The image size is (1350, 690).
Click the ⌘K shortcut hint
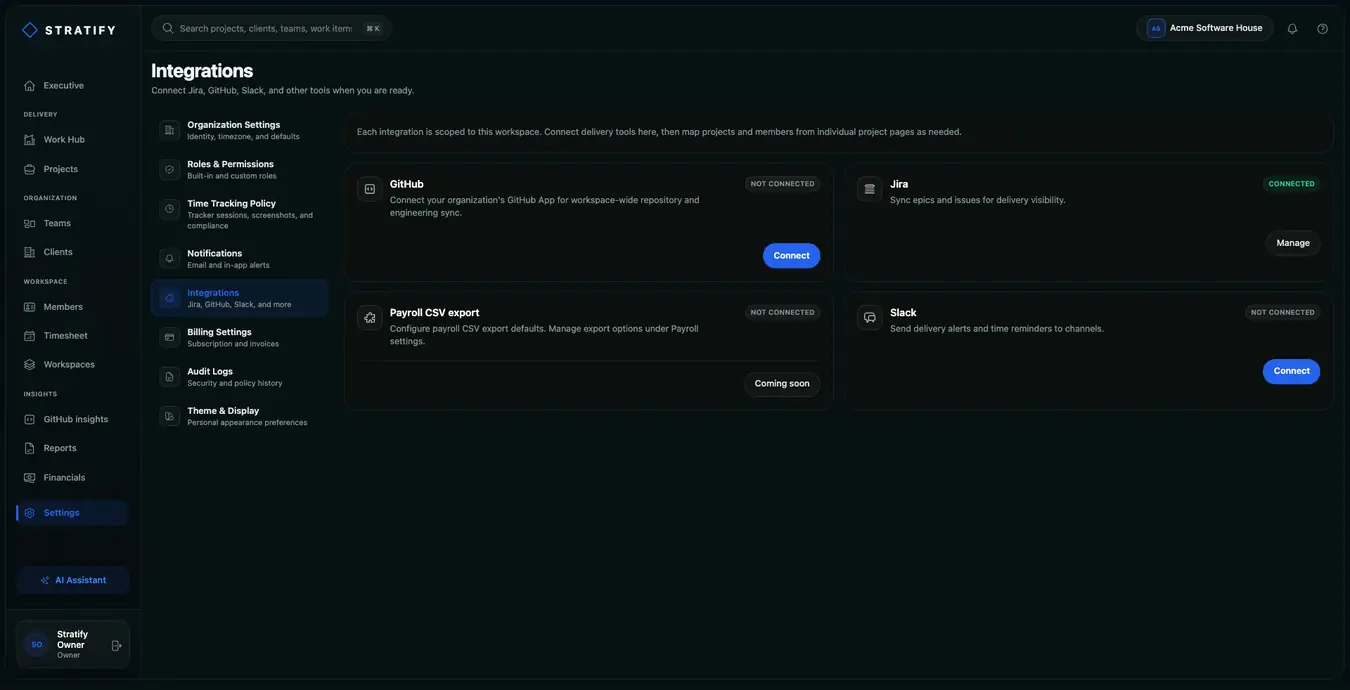pyautogui.click(x=373, y=29)
